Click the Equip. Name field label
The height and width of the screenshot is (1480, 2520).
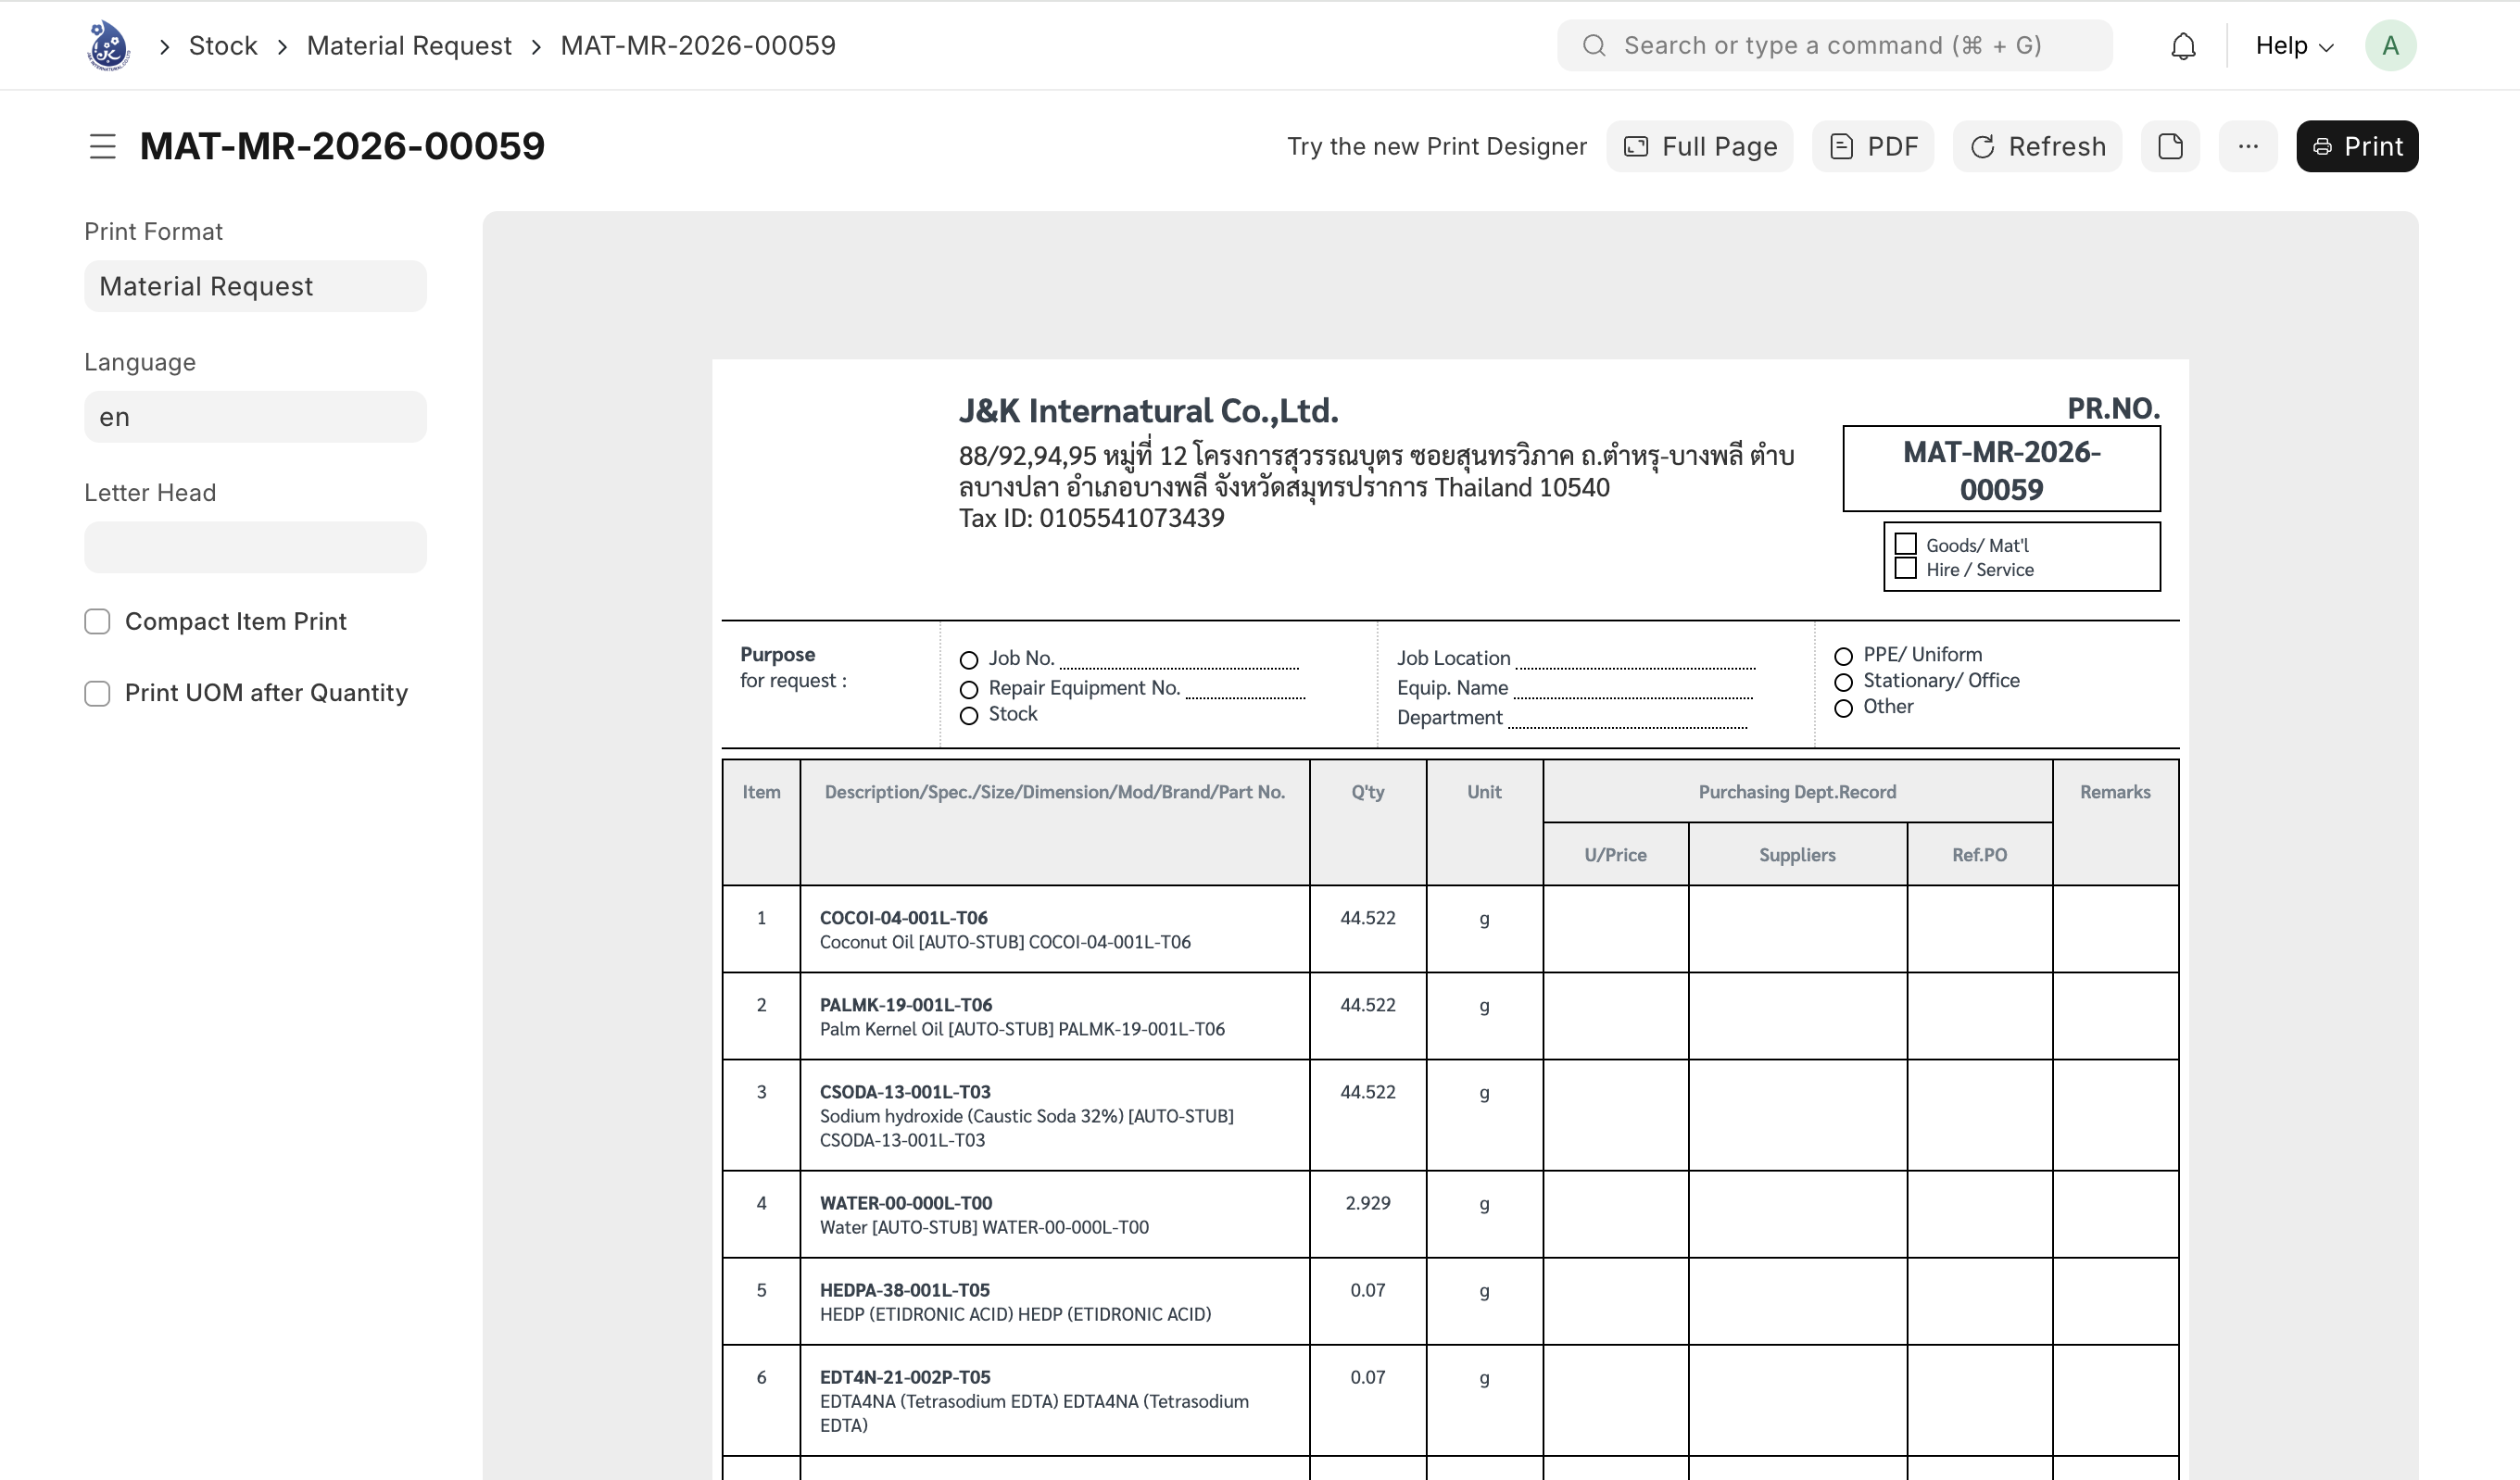pos(1452,688)
